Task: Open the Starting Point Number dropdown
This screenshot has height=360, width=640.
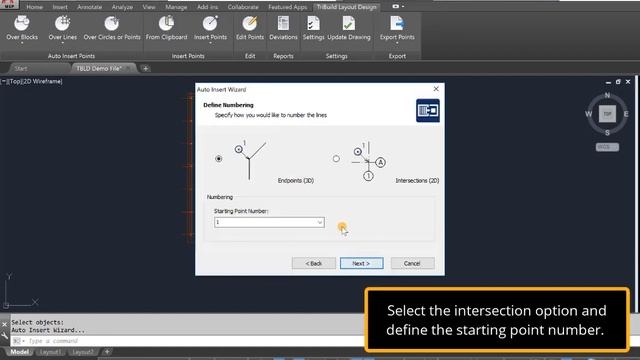Action: (320, 222)
